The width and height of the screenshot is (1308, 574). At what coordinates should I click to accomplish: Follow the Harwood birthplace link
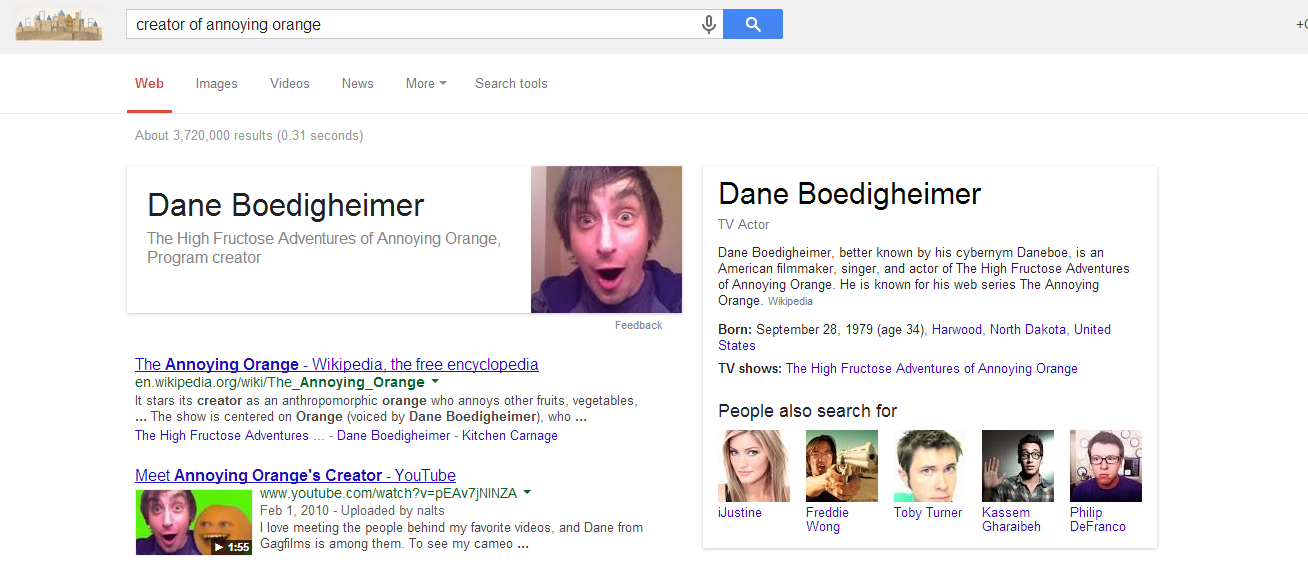[x=956, y=330]
